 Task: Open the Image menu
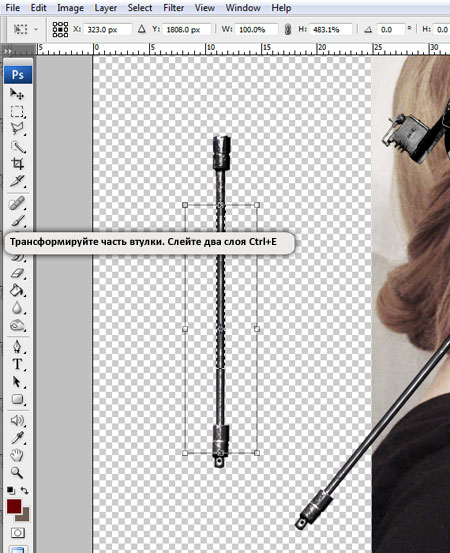[x=70, y=8]
